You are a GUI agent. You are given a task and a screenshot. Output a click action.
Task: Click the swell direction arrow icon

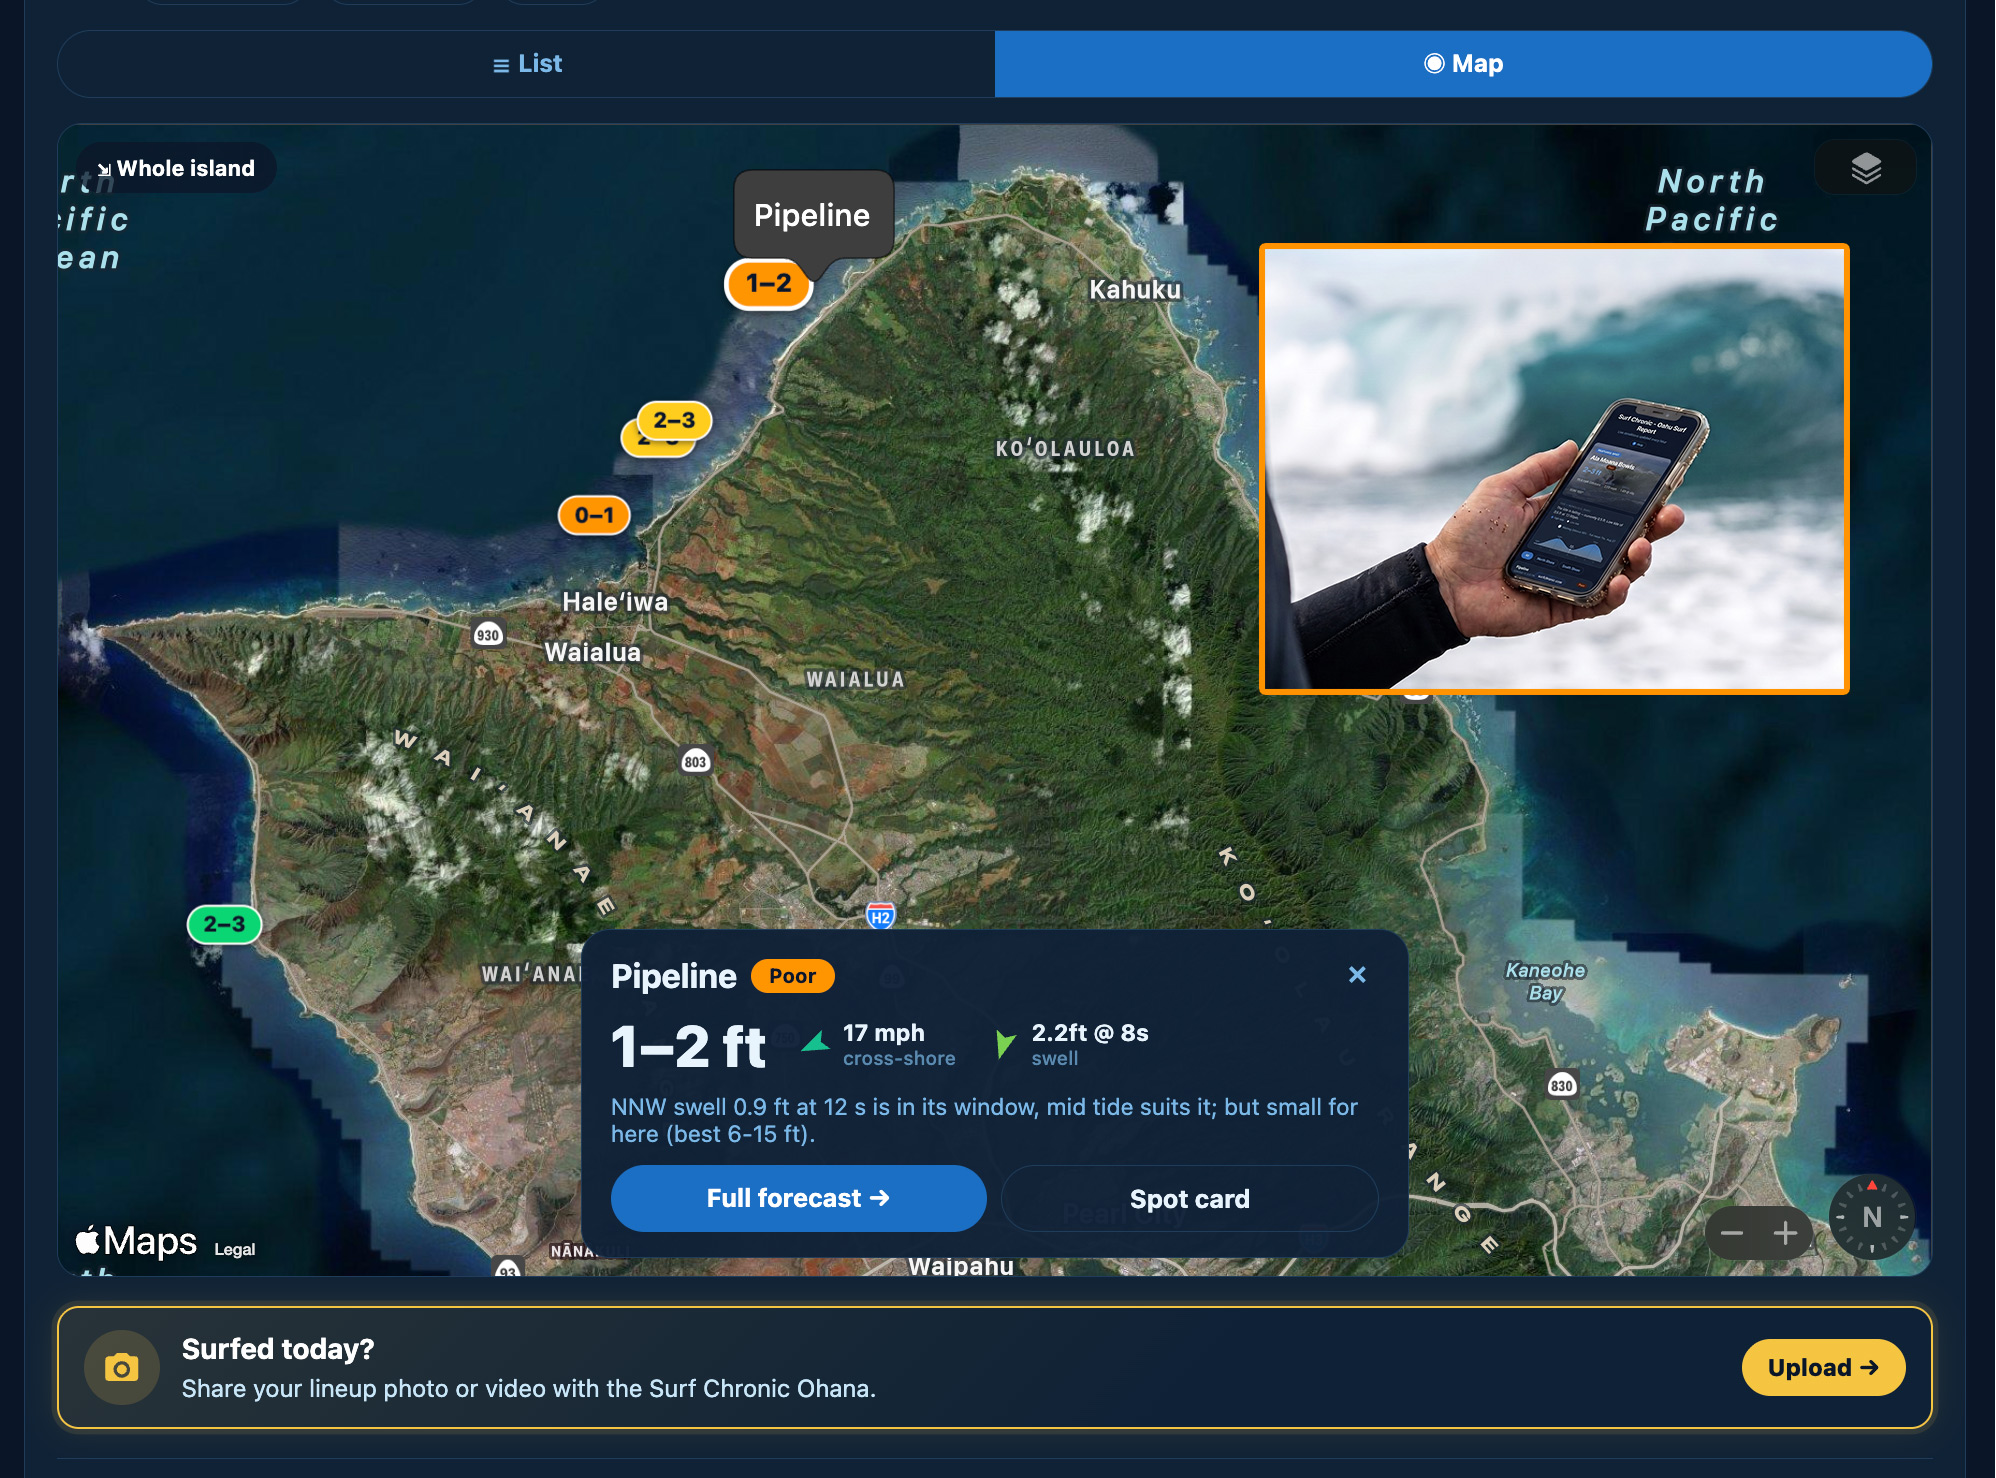[x=1005, y=1045]
